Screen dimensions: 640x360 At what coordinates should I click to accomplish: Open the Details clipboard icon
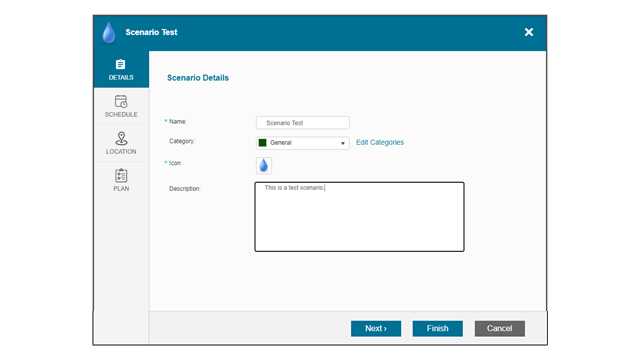coord(120,64)
